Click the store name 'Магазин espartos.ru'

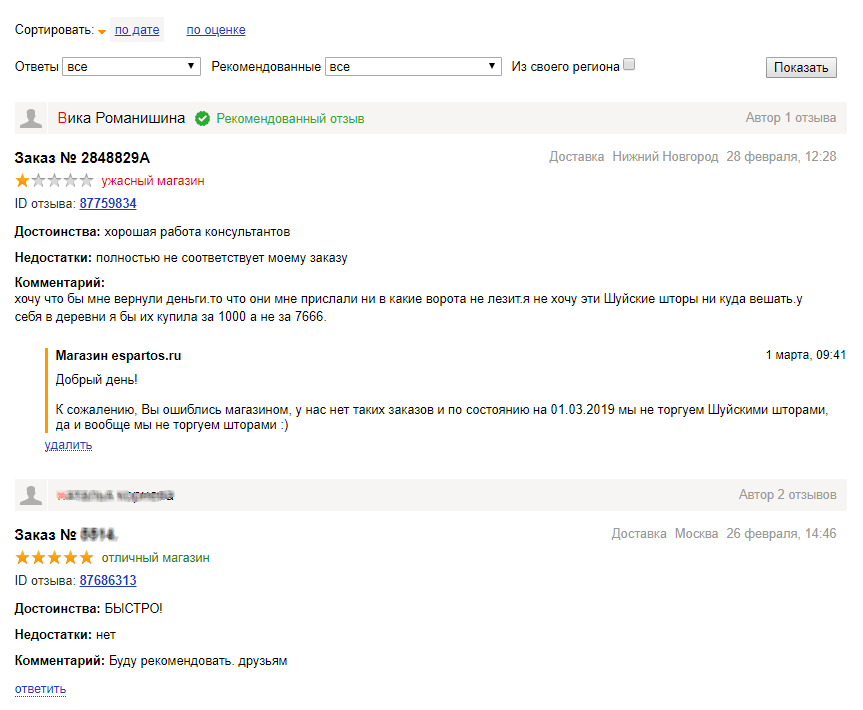(x=118, y=356)
